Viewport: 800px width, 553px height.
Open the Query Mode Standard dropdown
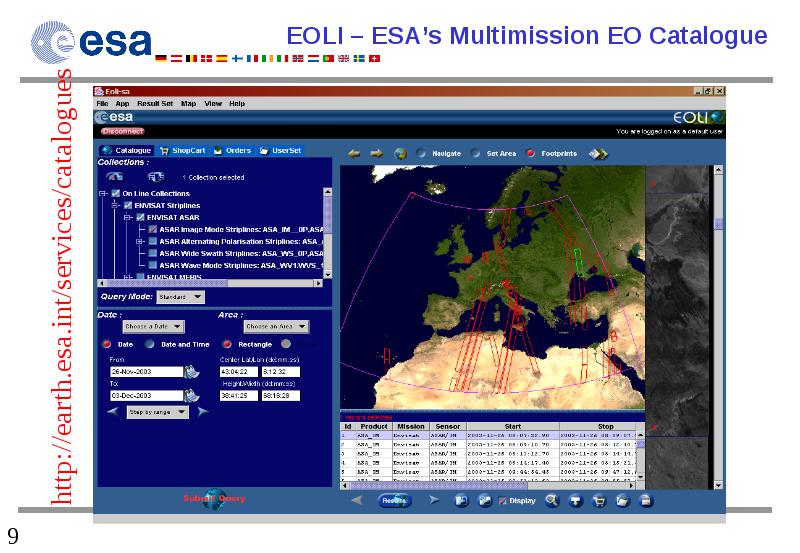[181, 297]
